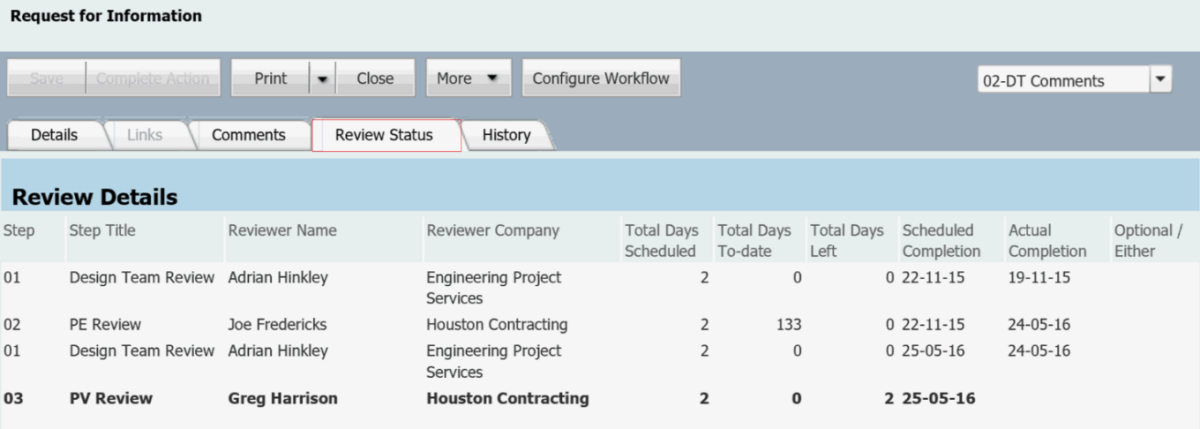Image resolution: width=1200 pixels, height=429 pixels.
Task: Go to the History tab
Action: [506, 135]
